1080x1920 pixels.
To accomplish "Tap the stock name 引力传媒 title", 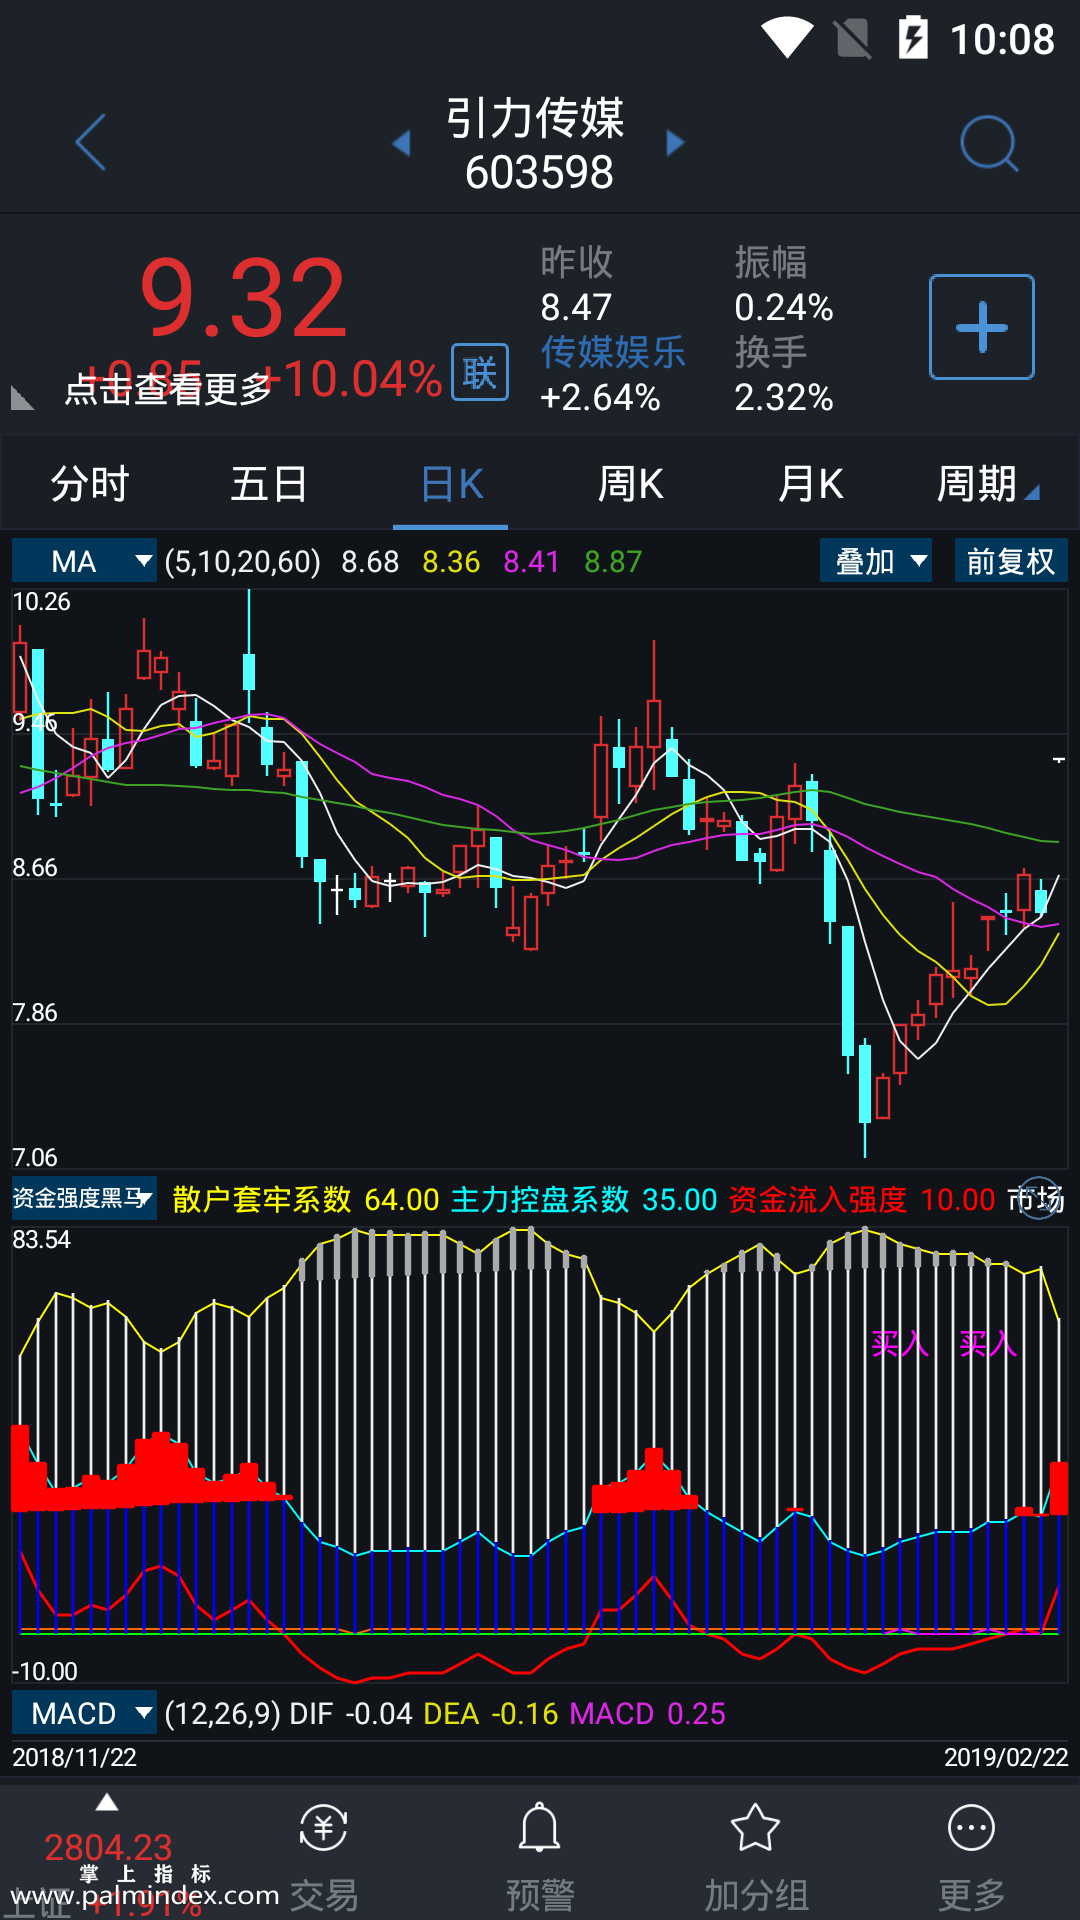I will 536,119.
